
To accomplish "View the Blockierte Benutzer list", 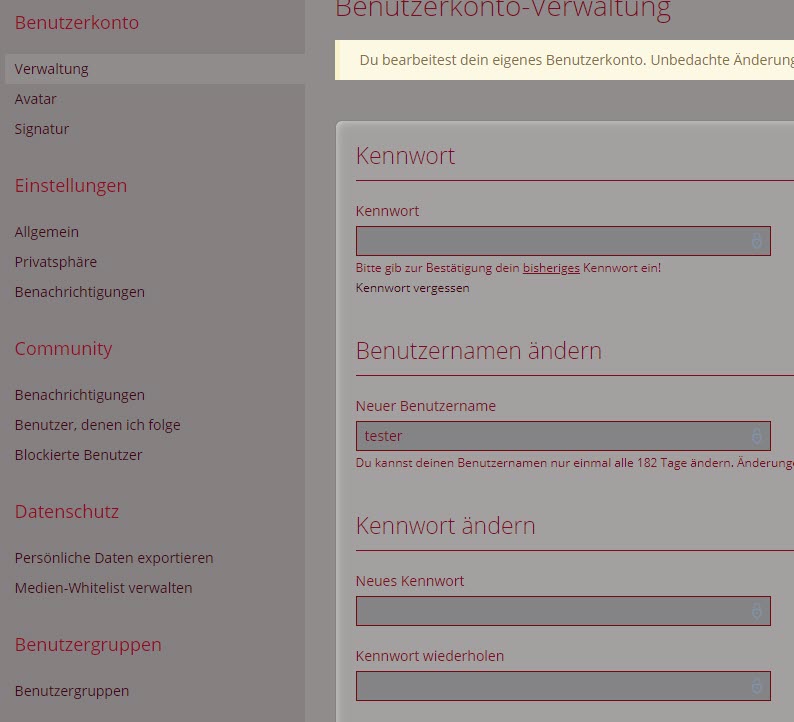I will [x=79, y=455].
